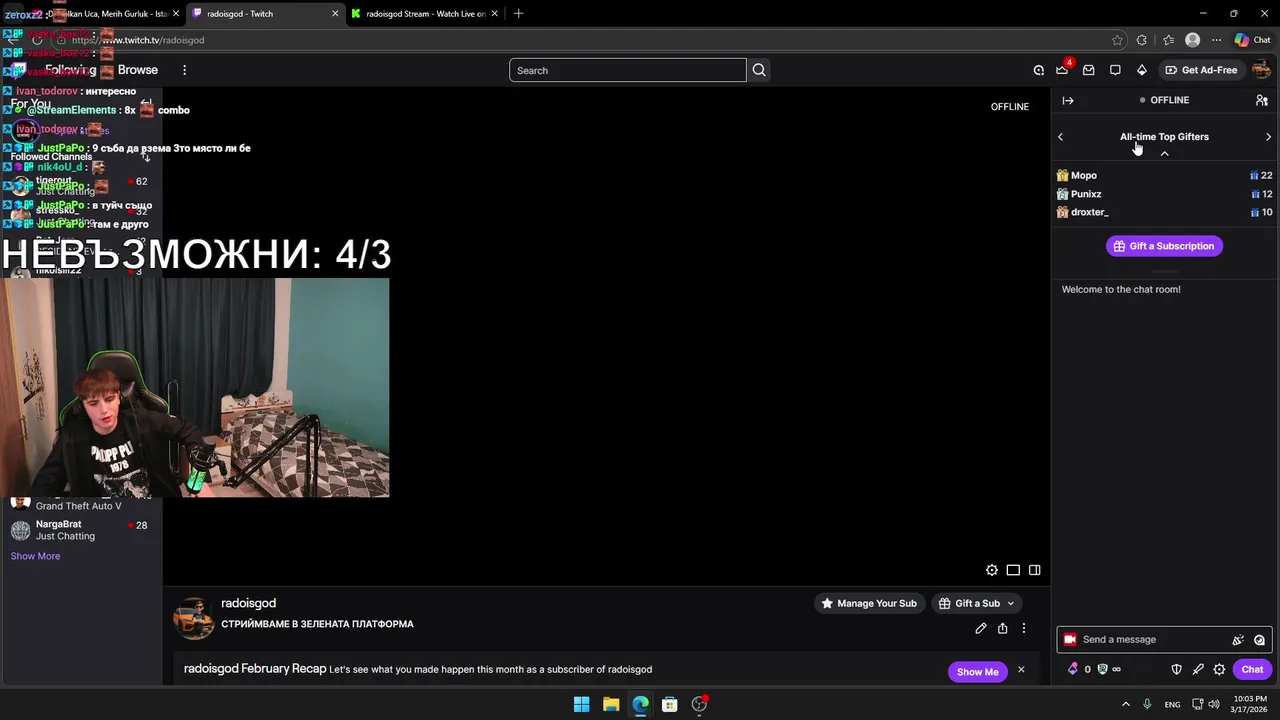
Task: Open the Prime loot crown icon
Action: click(1062, 70)
